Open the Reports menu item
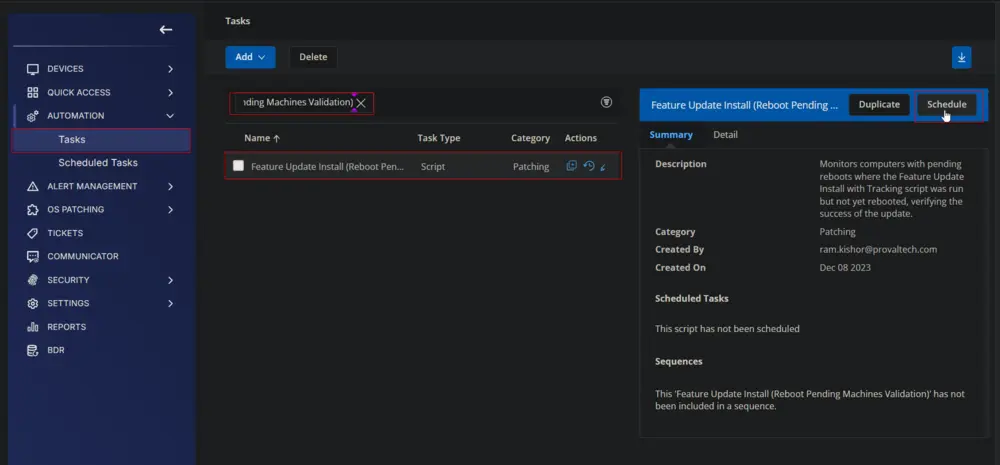 [66, 327]
